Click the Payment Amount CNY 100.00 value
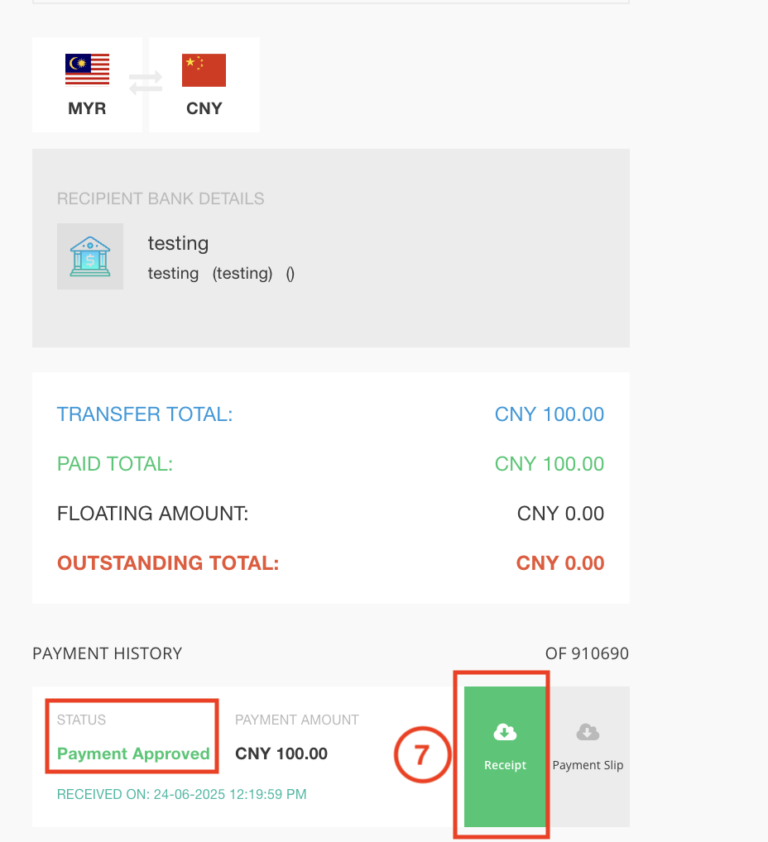Screen dimensions: 768x842 [281, 754]
